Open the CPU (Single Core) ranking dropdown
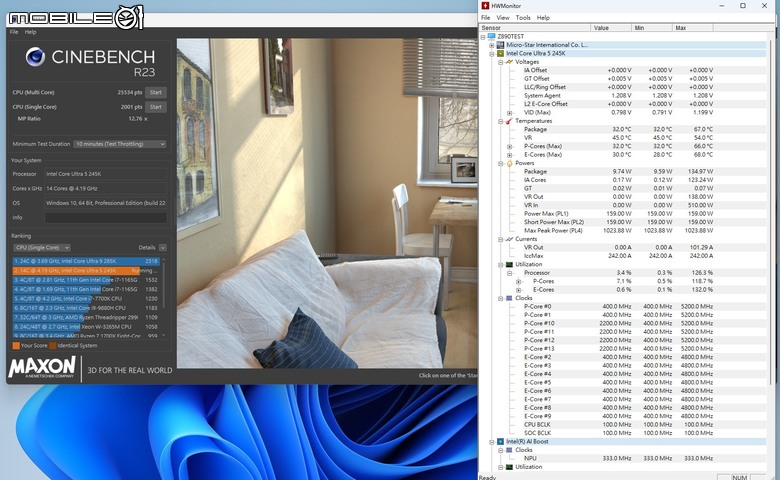 coord(42,247)
